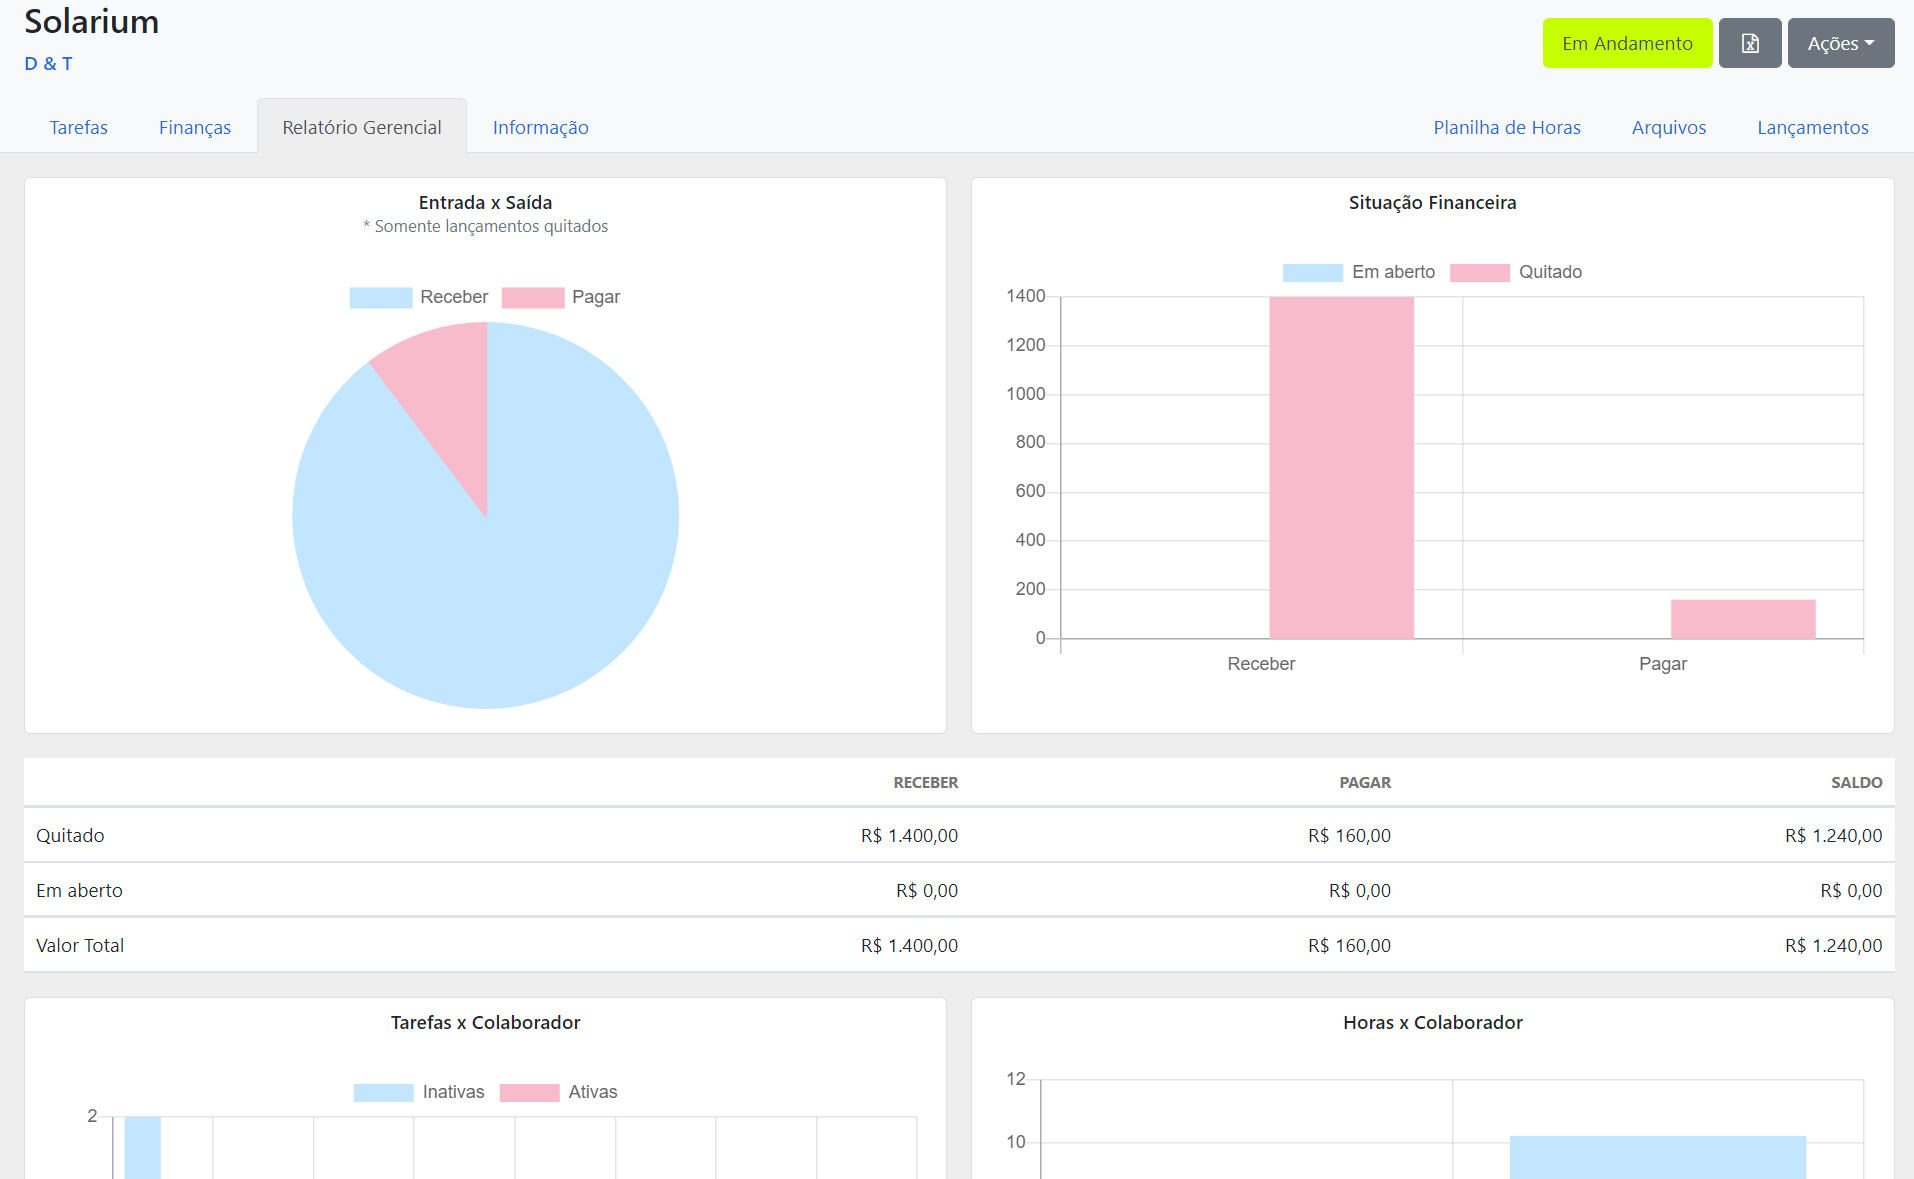Click the small Pagar Quitado bar
This screenshot has width=1914, height=1179.
1743,619
